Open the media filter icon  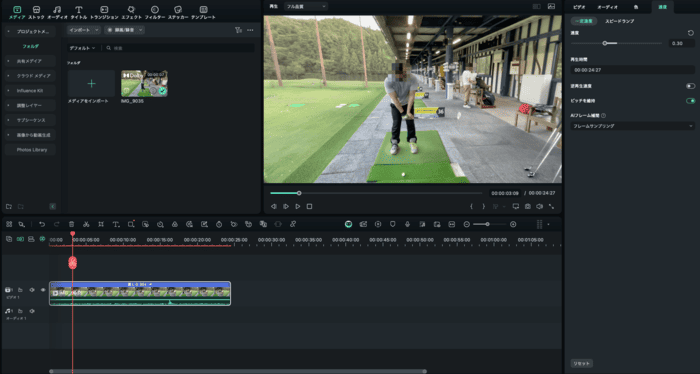pyautogui.click(x=238, y=30)
